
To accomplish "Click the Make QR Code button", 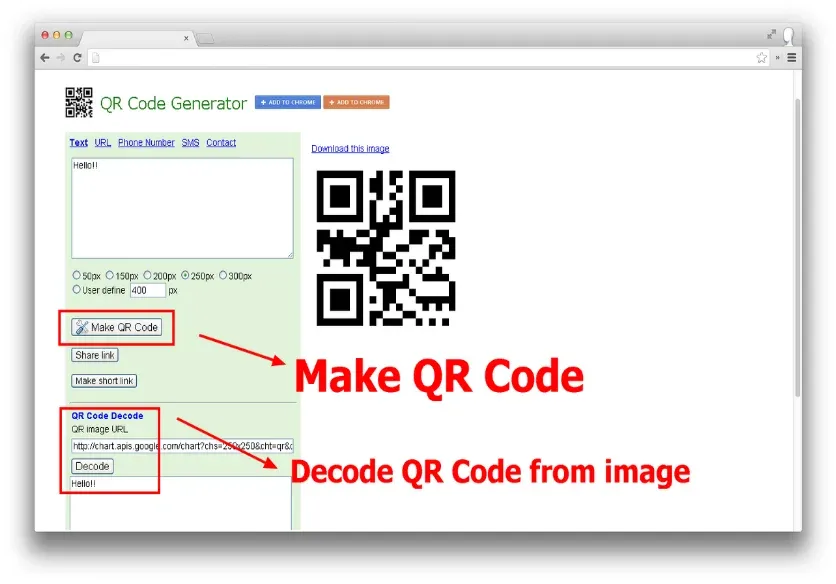I will (x=116, y=327).
